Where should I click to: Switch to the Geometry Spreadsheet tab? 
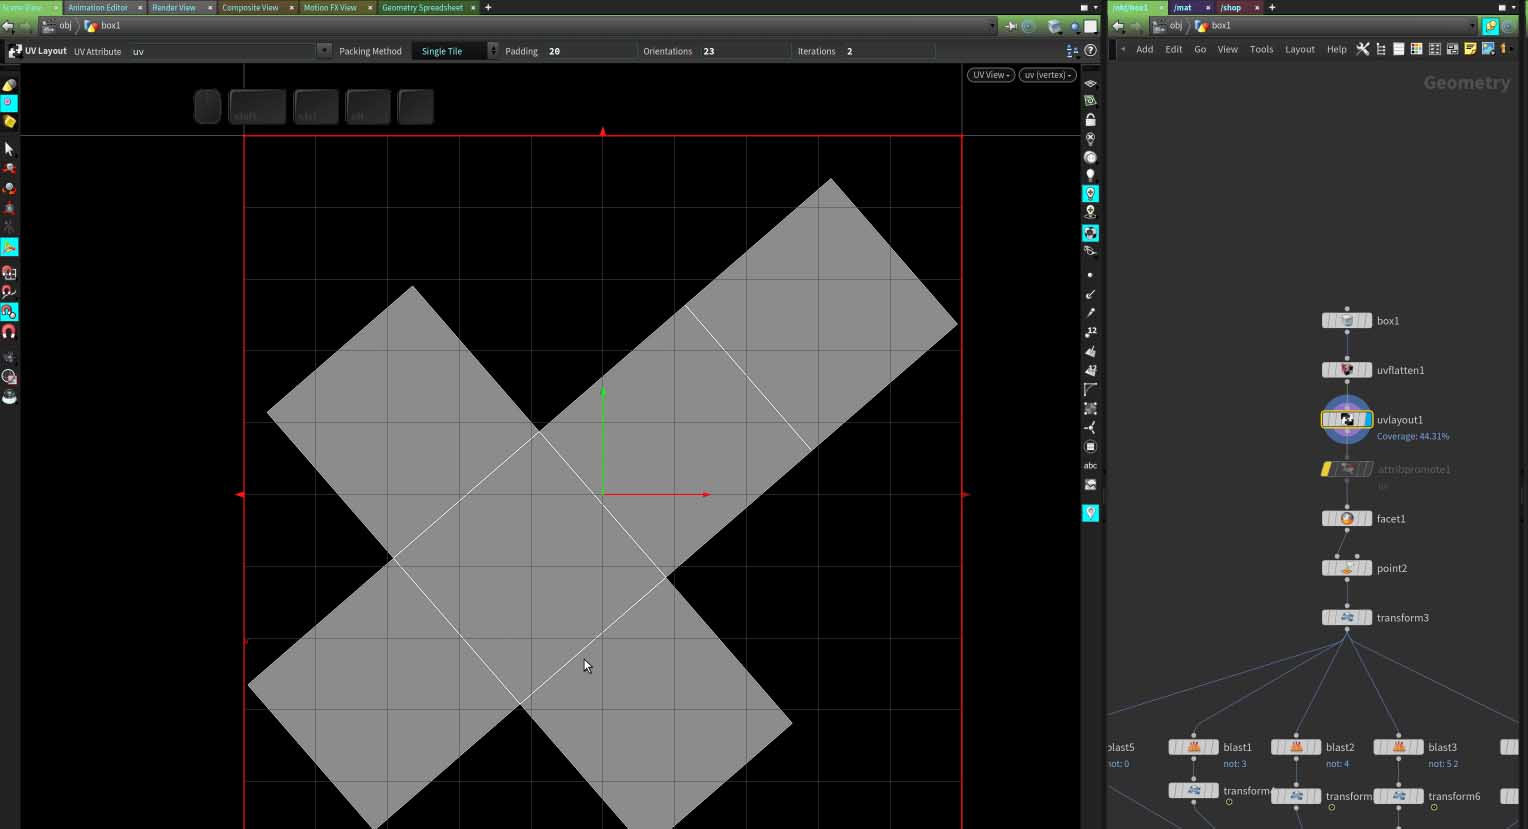tap(422, 7)
